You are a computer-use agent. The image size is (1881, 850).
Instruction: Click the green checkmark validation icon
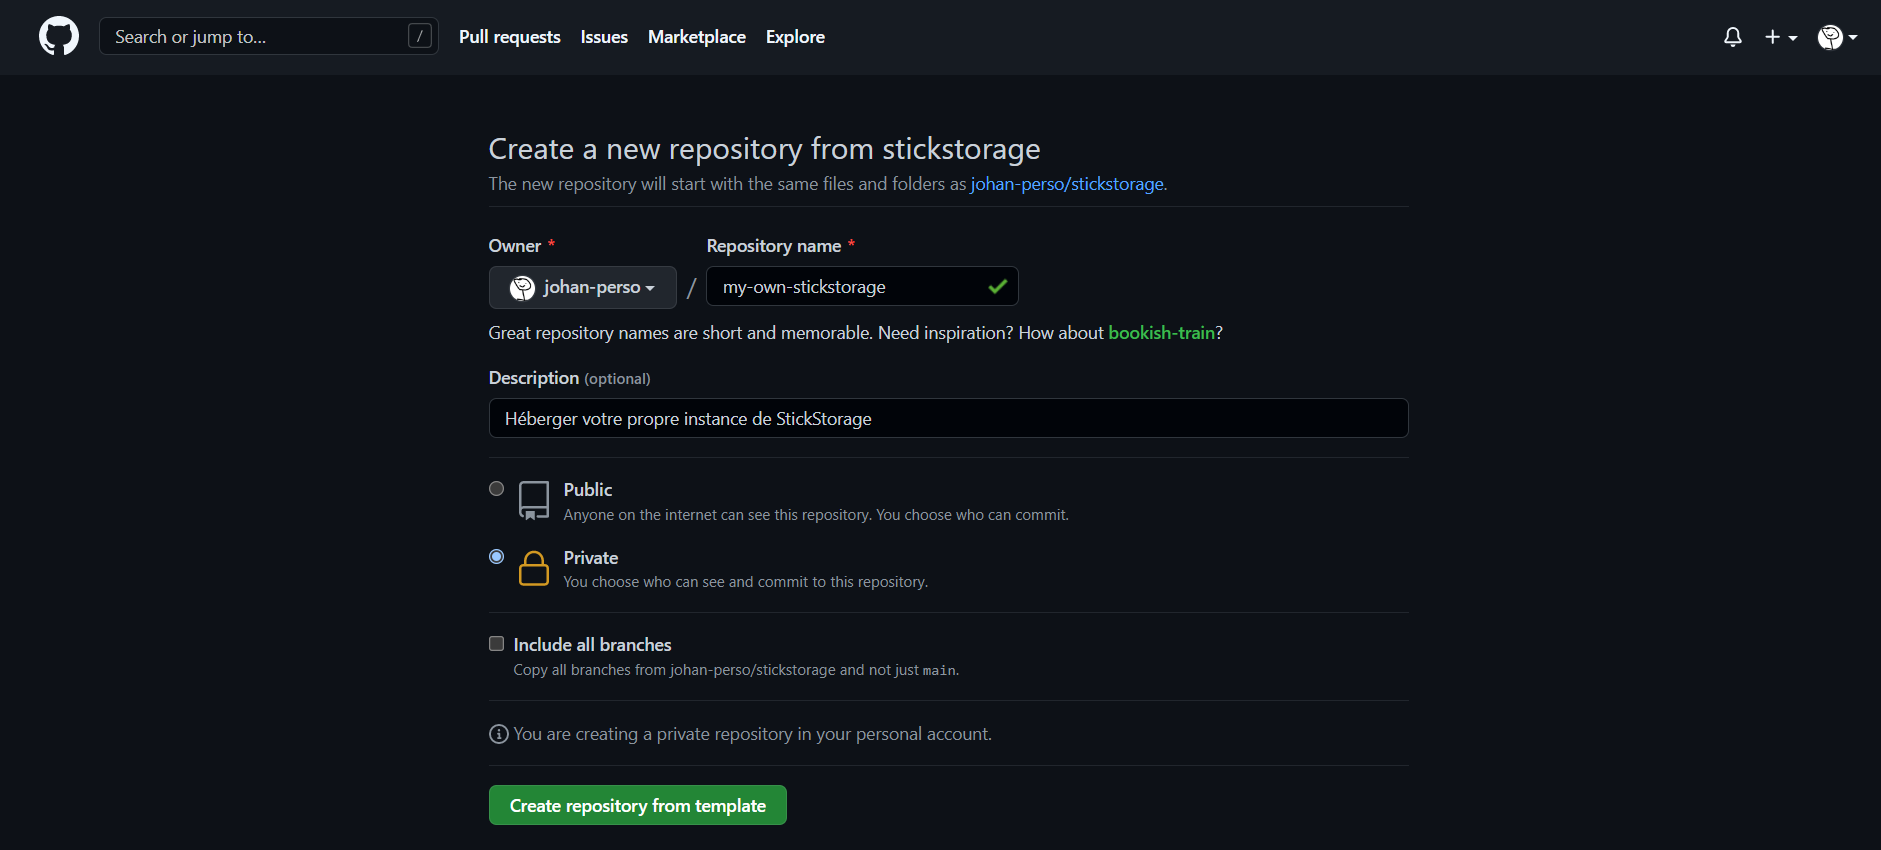pyautogui.click(x=997, y=287)
